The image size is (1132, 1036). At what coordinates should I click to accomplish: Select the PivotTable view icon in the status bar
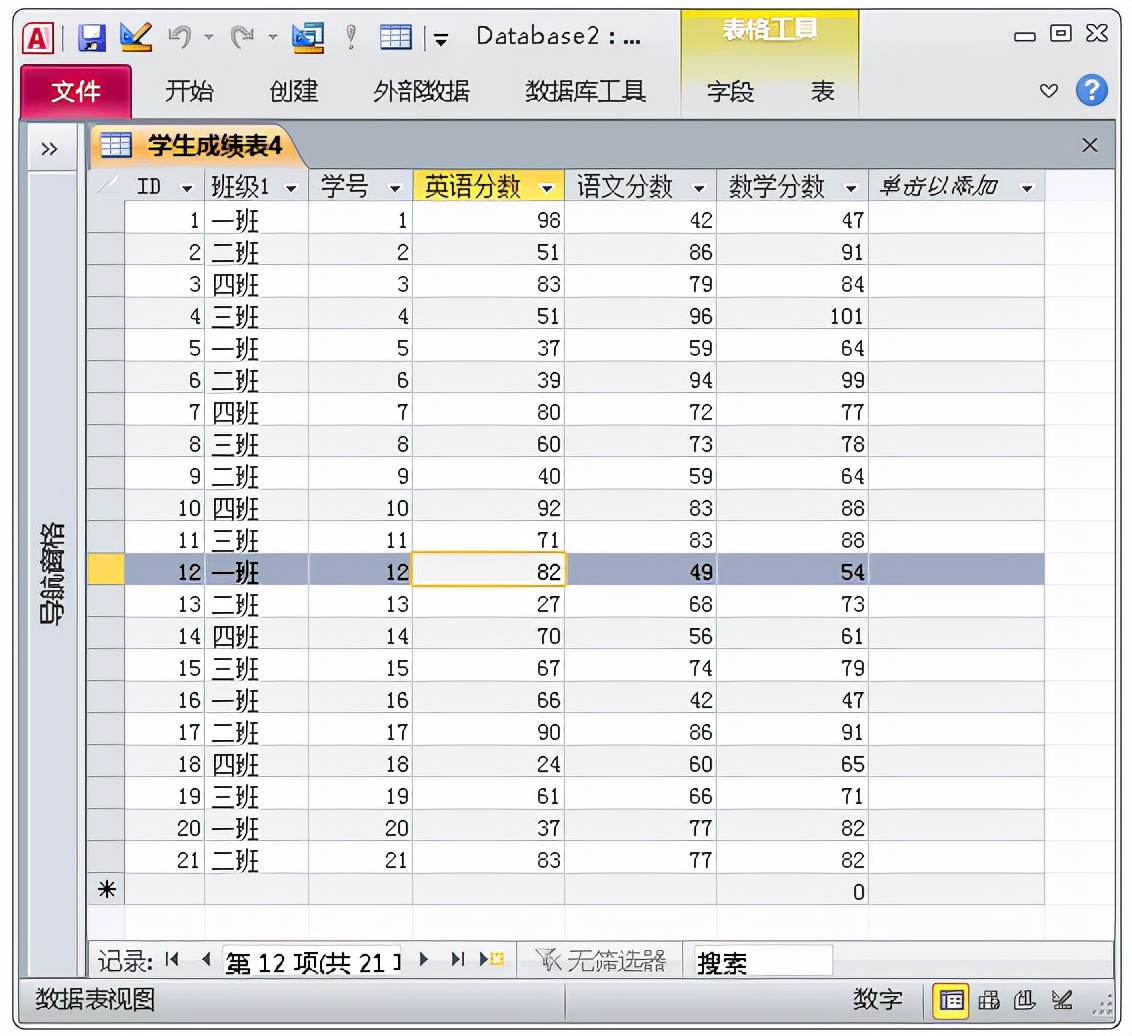[x=988, y=1000]
